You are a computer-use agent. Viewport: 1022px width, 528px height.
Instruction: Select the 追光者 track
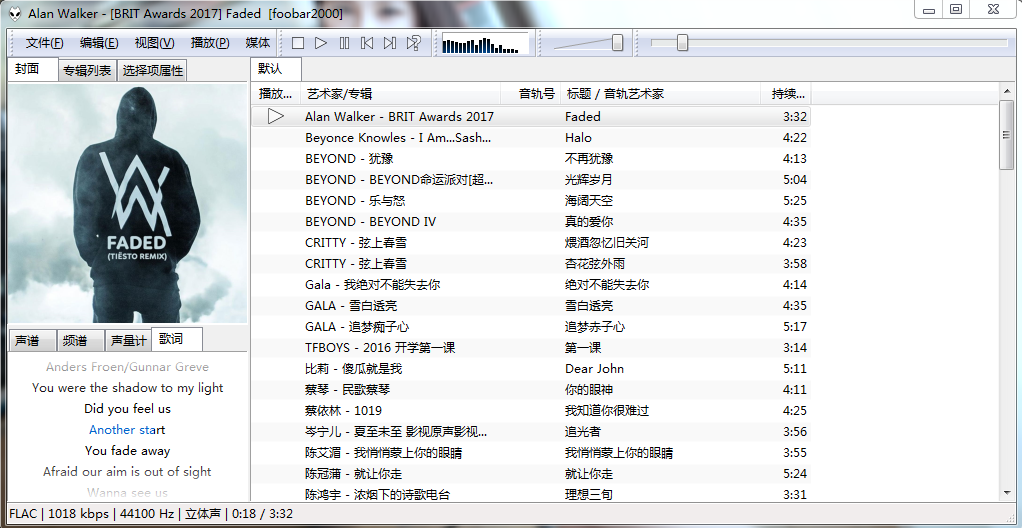(531, 432)
